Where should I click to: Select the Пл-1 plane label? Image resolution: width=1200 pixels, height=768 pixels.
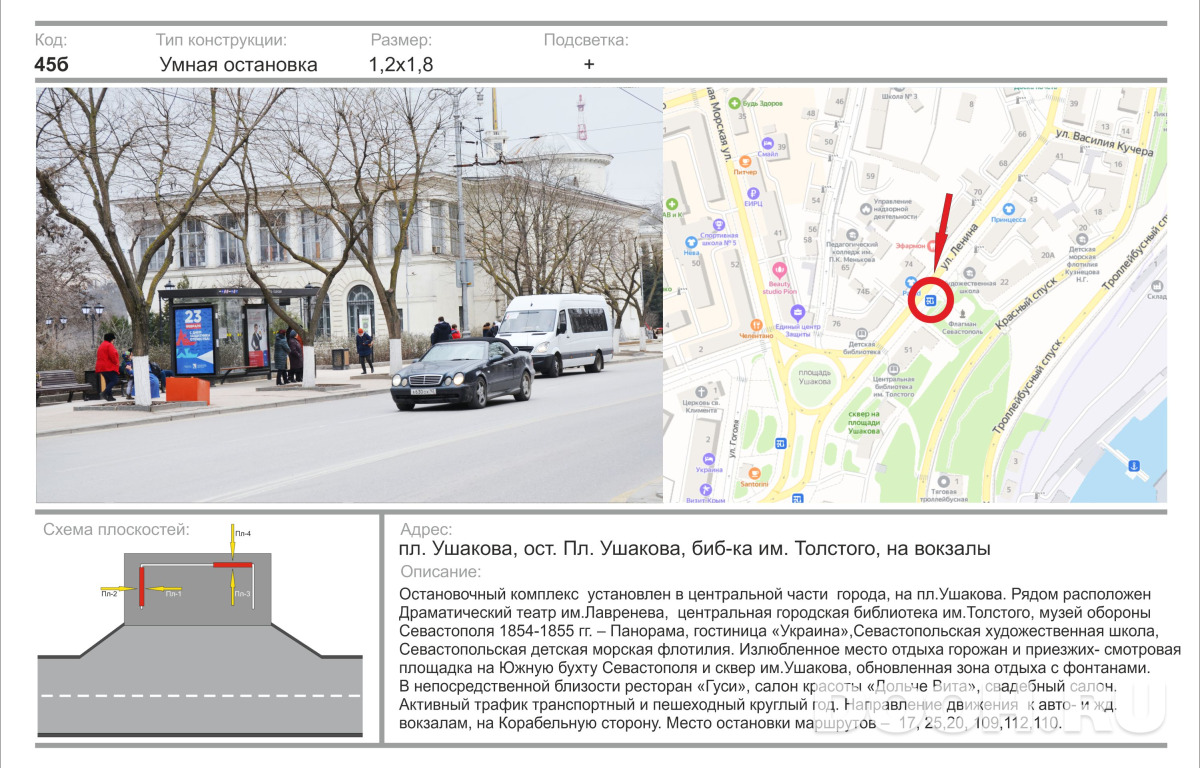[x=173, y=594]
